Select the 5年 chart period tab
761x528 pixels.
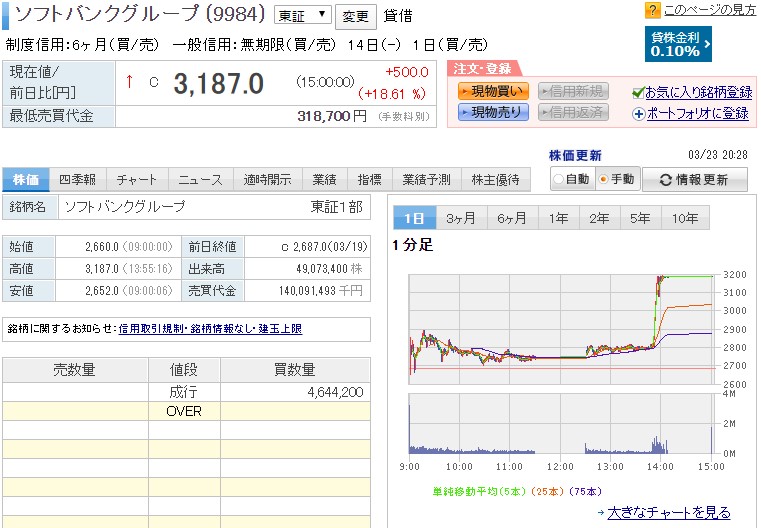640,218
